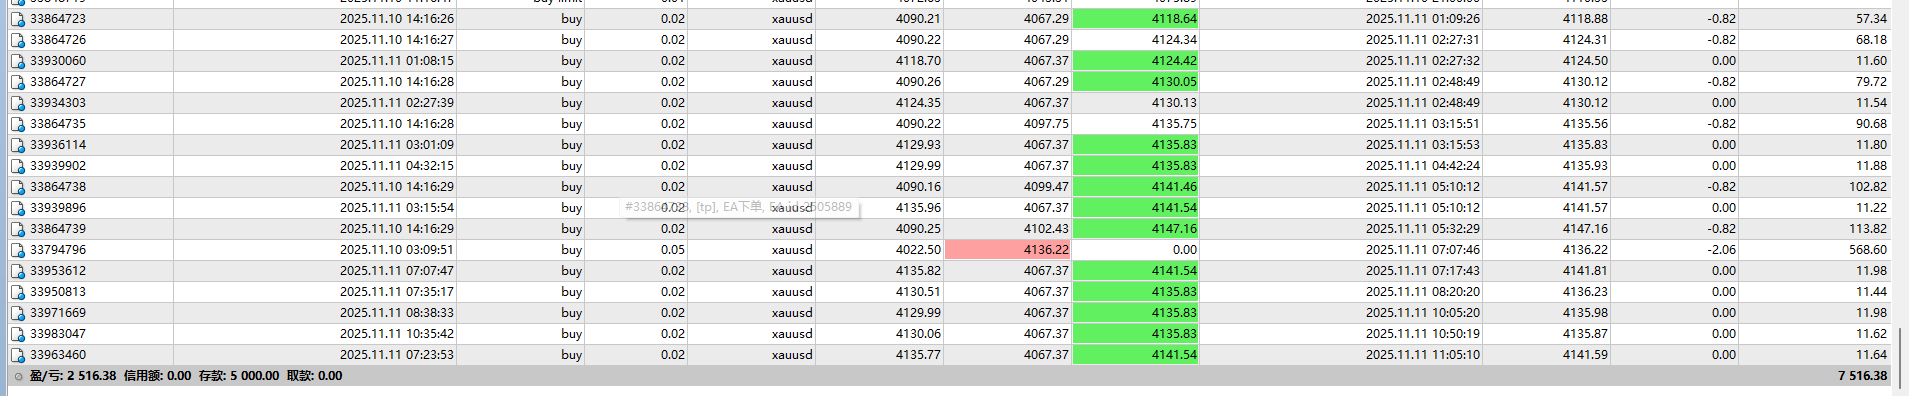Pick the order icon next to 33950813
Image resolution: width=1909 pixels, height=396 pixels.
(x=17, y=292)
